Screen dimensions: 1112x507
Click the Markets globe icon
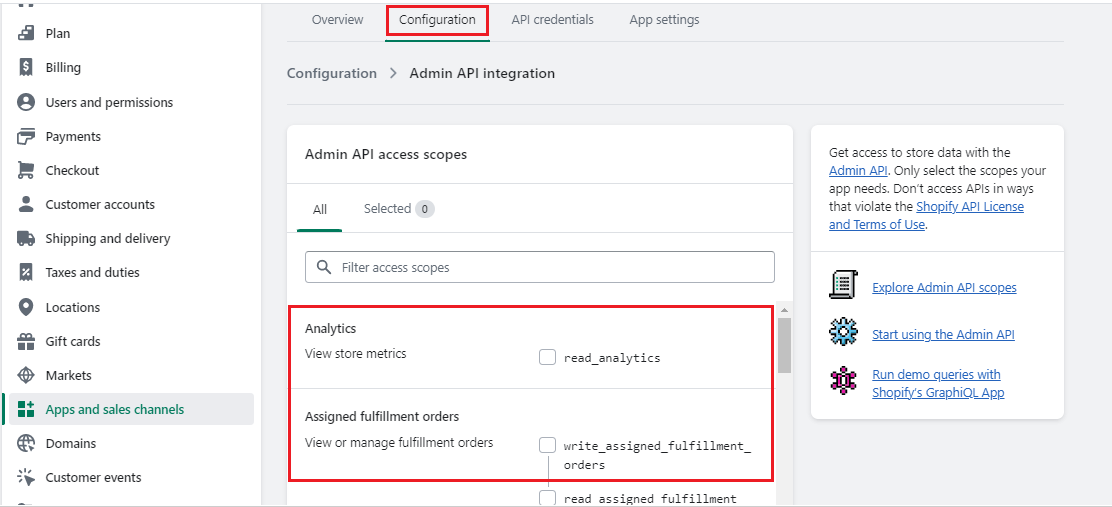tap(26, 376)
